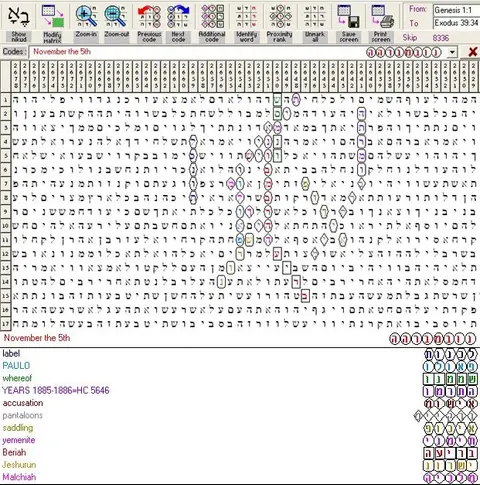Click the Skip value 8336

[x=441, y=38]
